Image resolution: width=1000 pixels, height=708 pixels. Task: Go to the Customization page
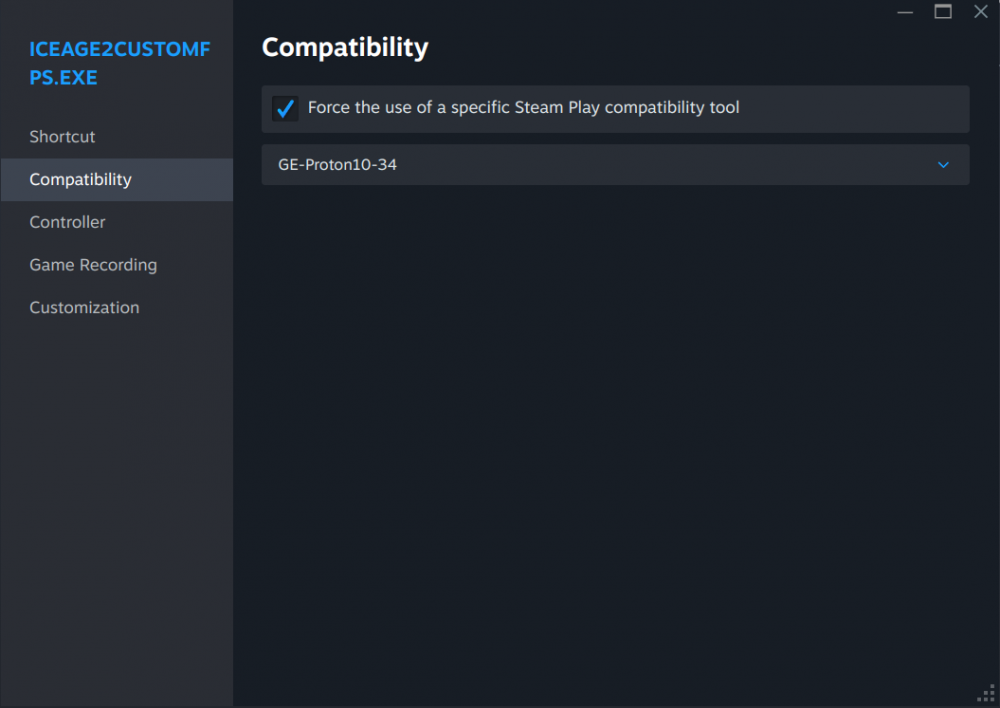[84, 307]
